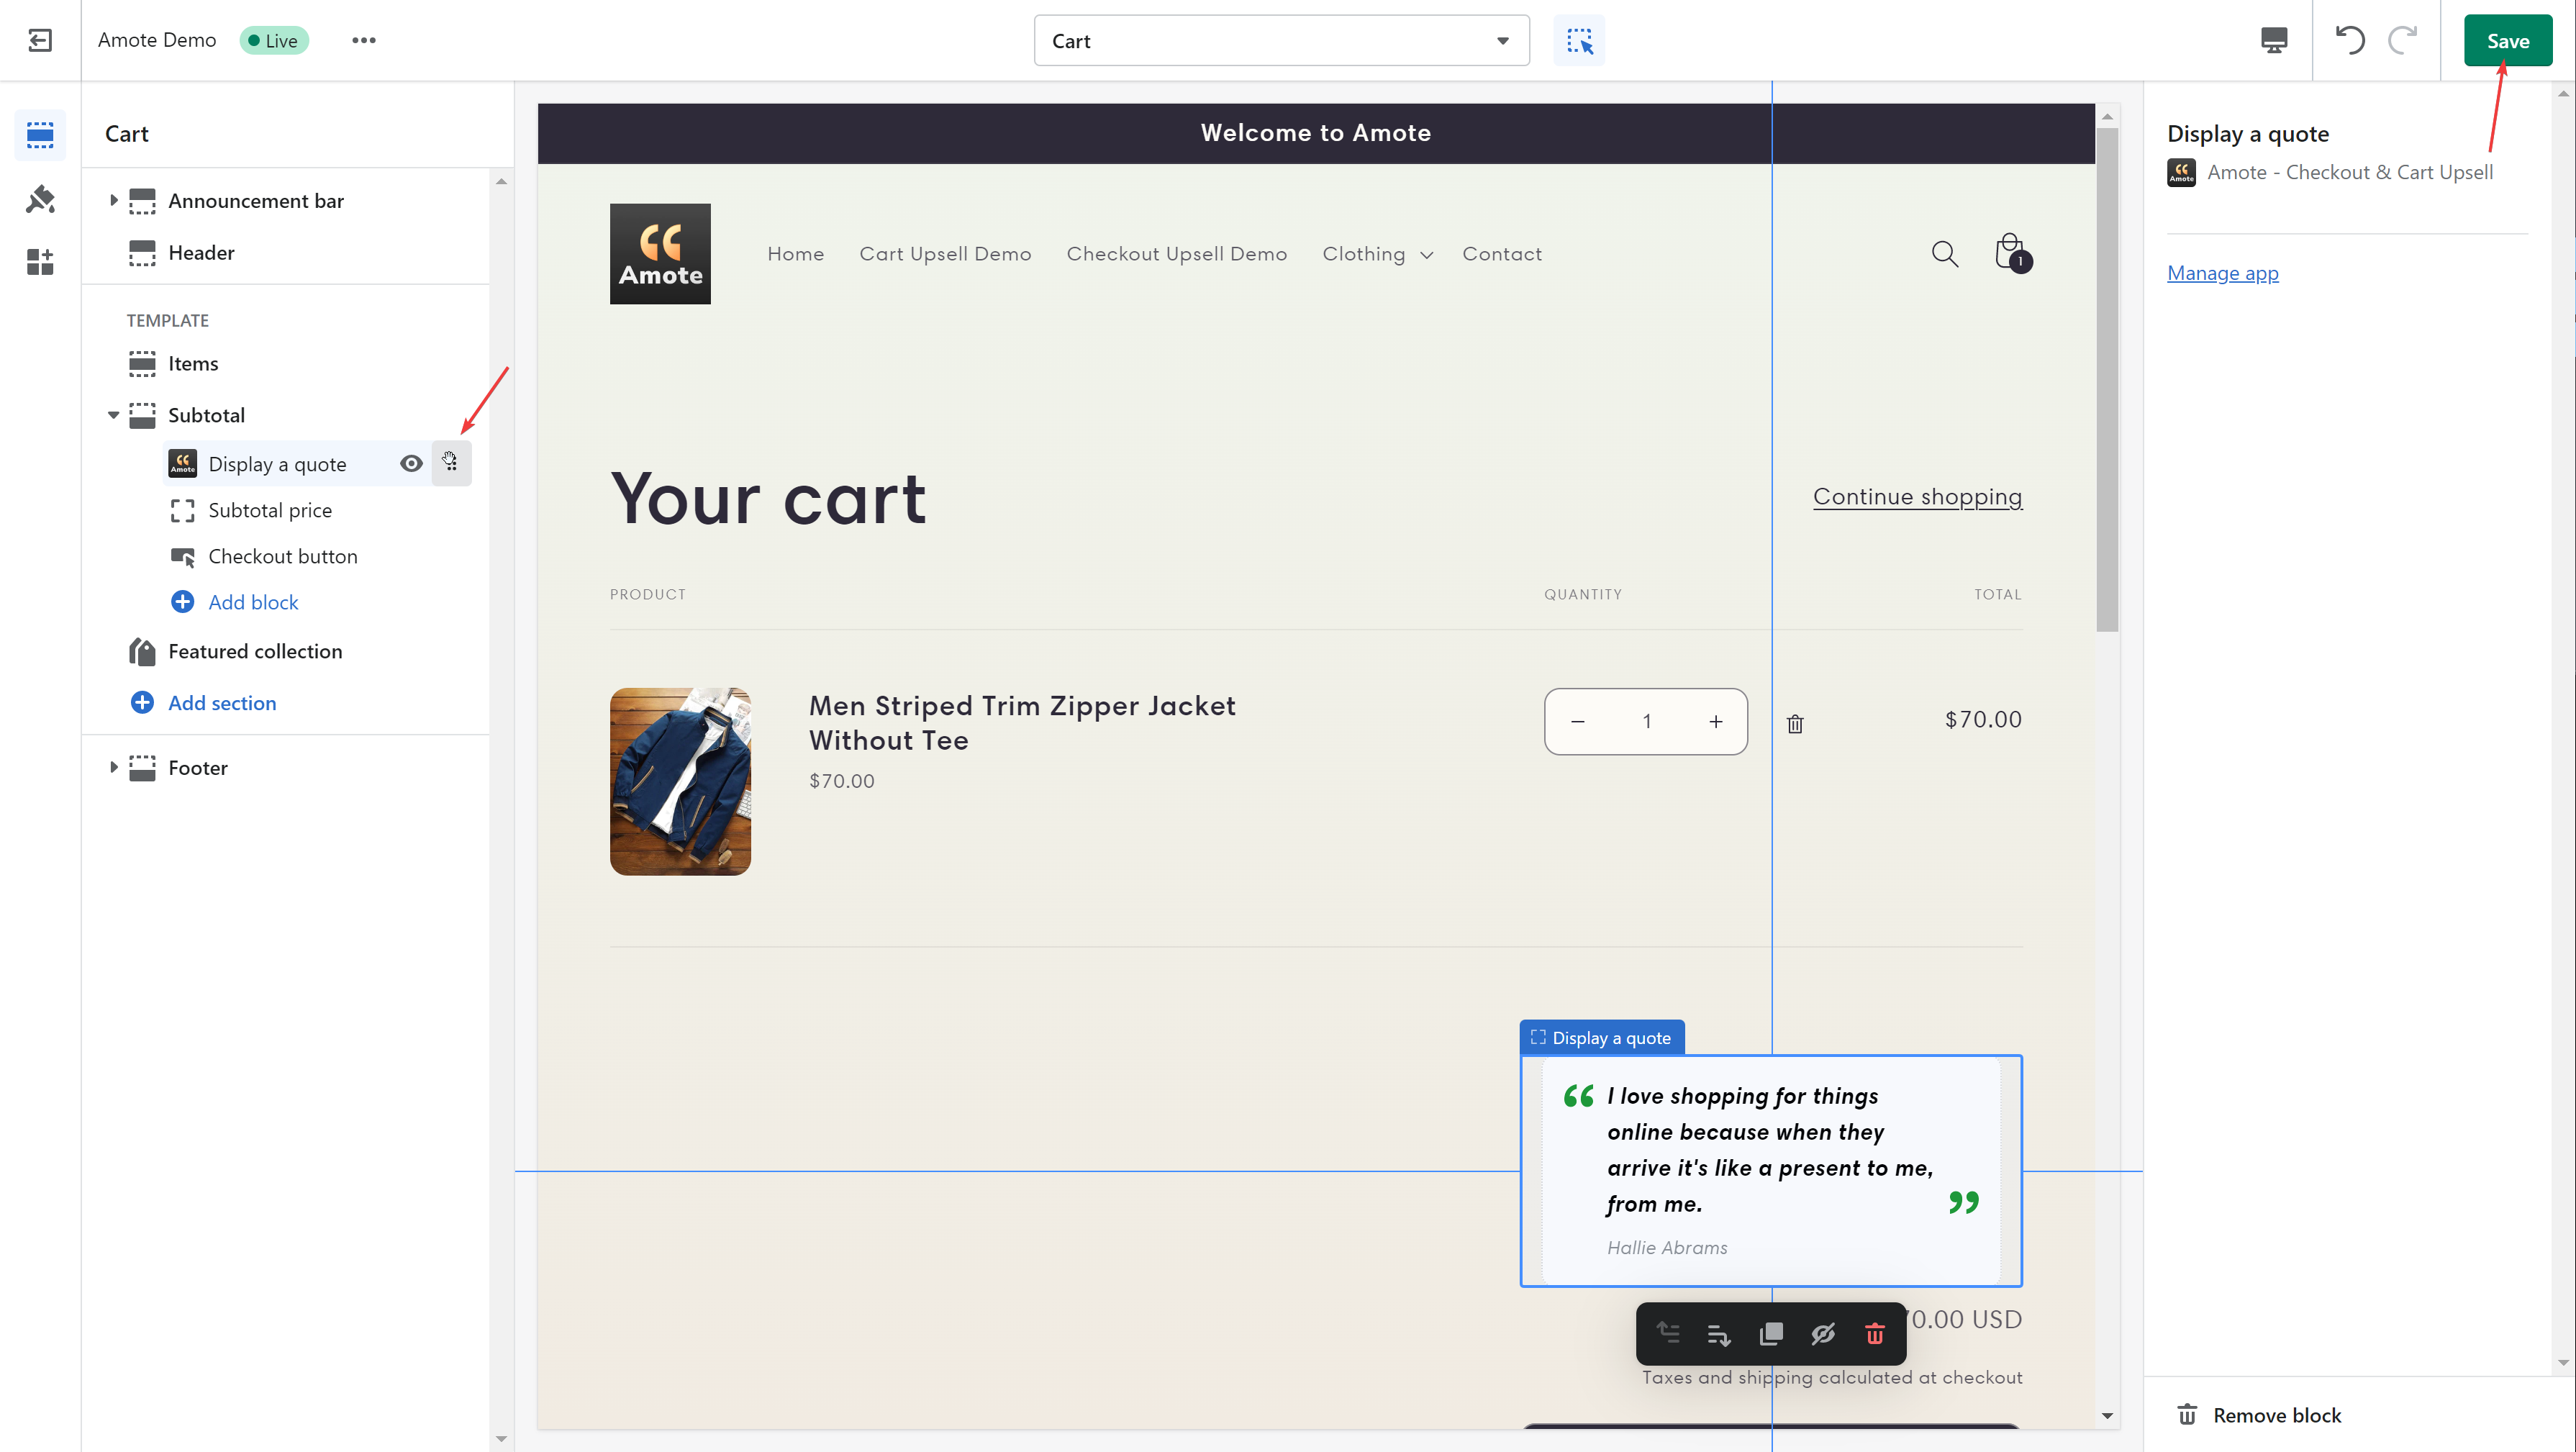Viewport: 2576px width, 1452px height.
Task: Open the Cart template dropdown
Action: [1281, 41]
